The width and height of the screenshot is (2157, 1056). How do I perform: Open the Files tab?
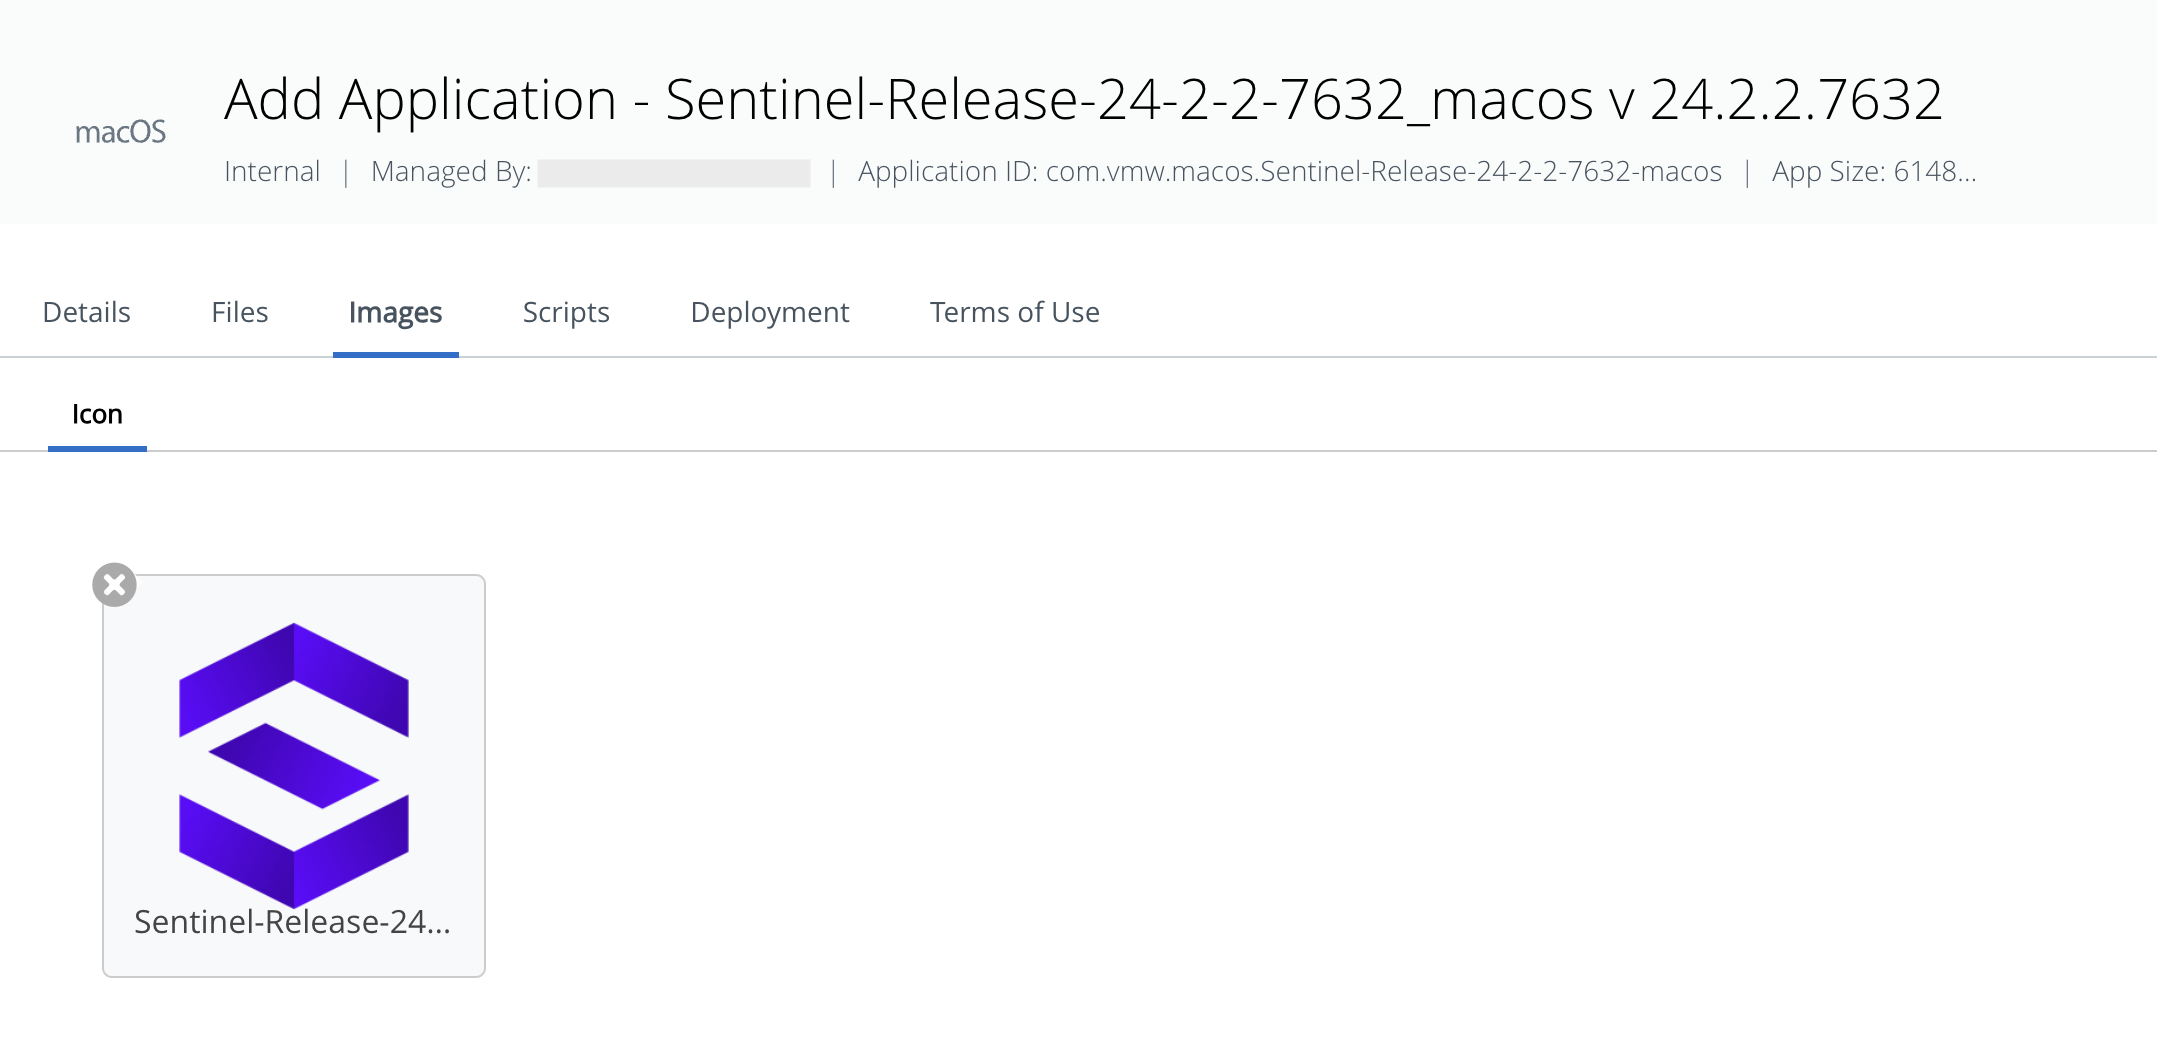coord(240,312)
